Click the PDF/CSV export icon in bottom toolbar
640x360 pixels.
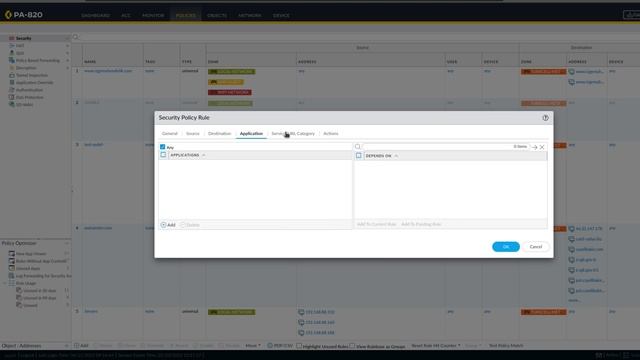(x=270, y=346)
